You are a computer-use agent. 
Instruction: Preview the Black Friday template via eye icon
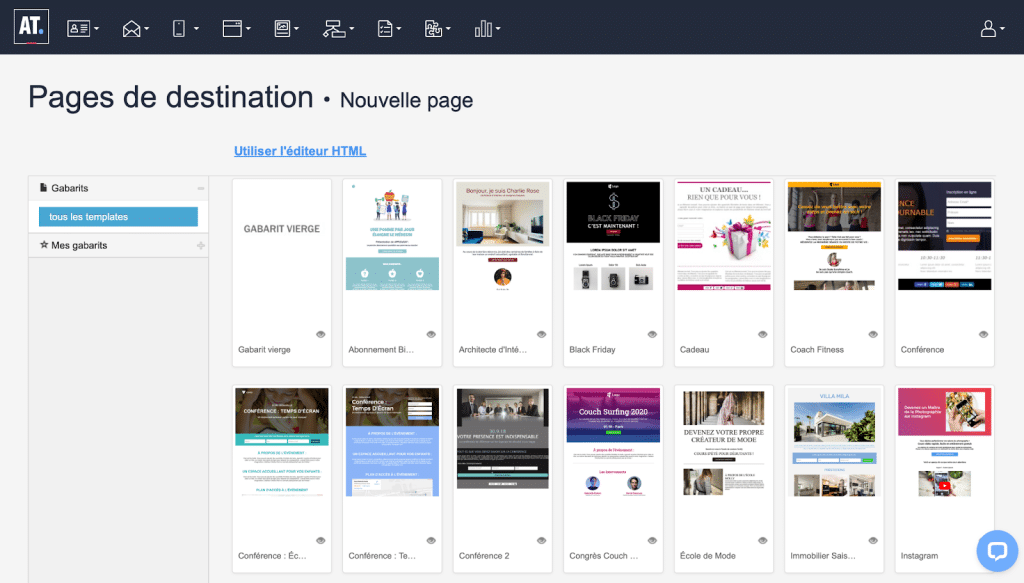pyautogui.click(x=652, y=334)
